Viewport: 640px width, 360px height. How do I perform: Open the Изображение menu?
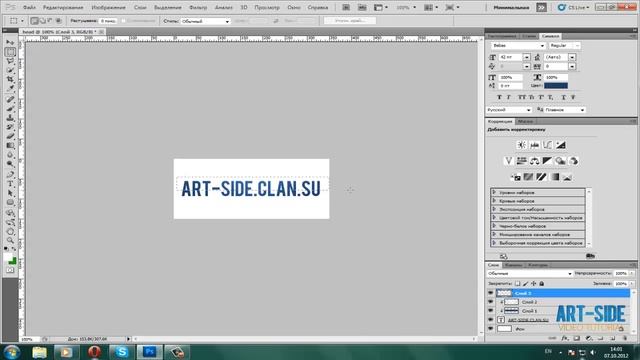point(109,8)
